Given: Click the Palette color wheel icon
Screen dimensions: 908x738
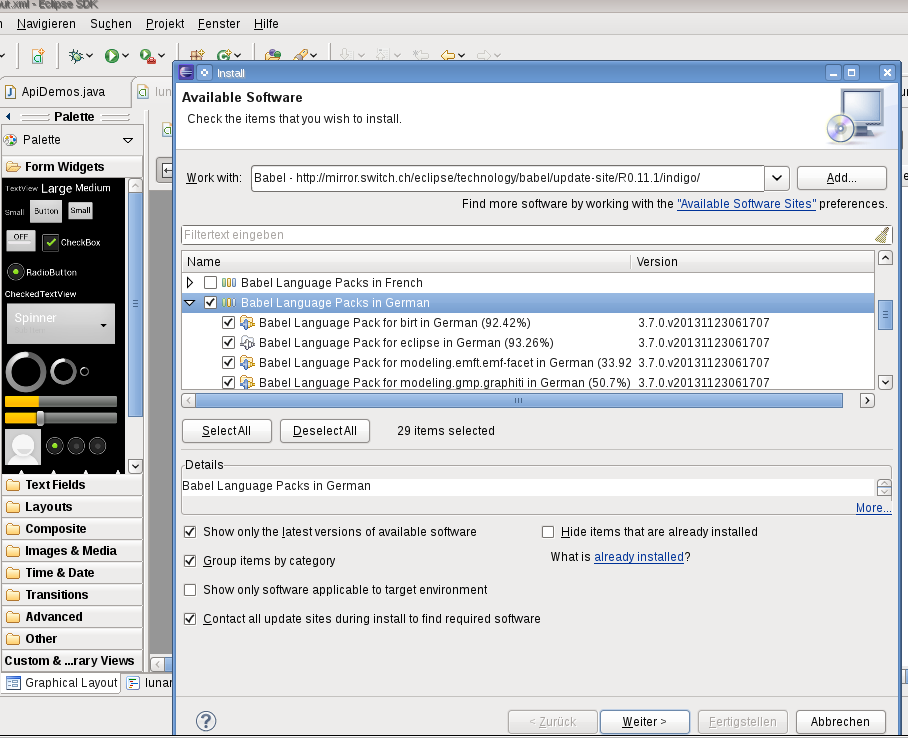Looking at the screenshot, I should tap(11, 140).
